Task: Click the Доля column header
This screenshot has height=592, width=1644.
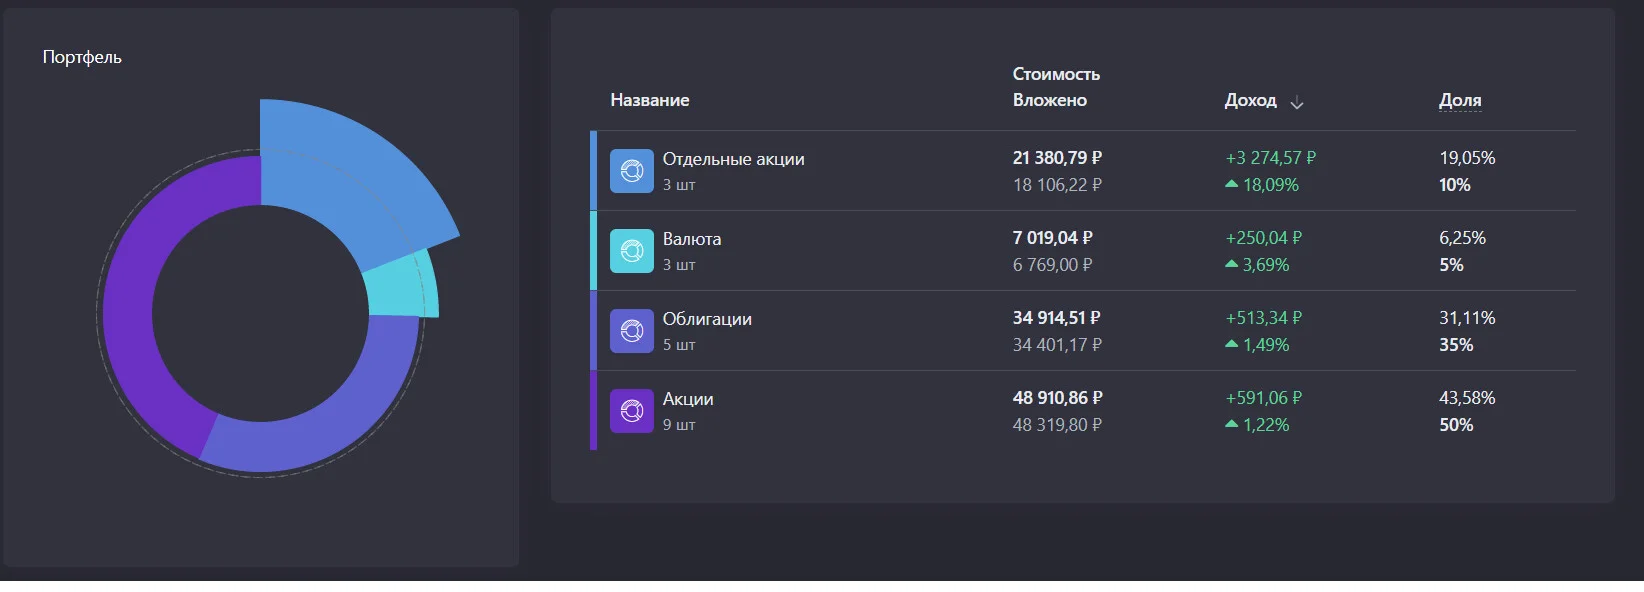Action: [1460, 100]
